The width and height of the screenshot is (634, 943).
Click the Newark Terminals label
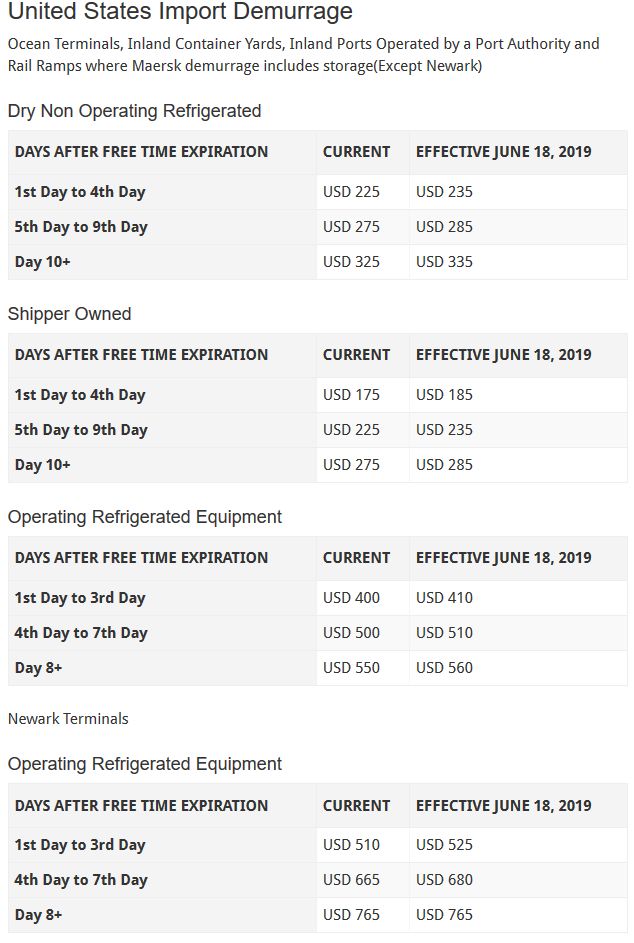68,719
